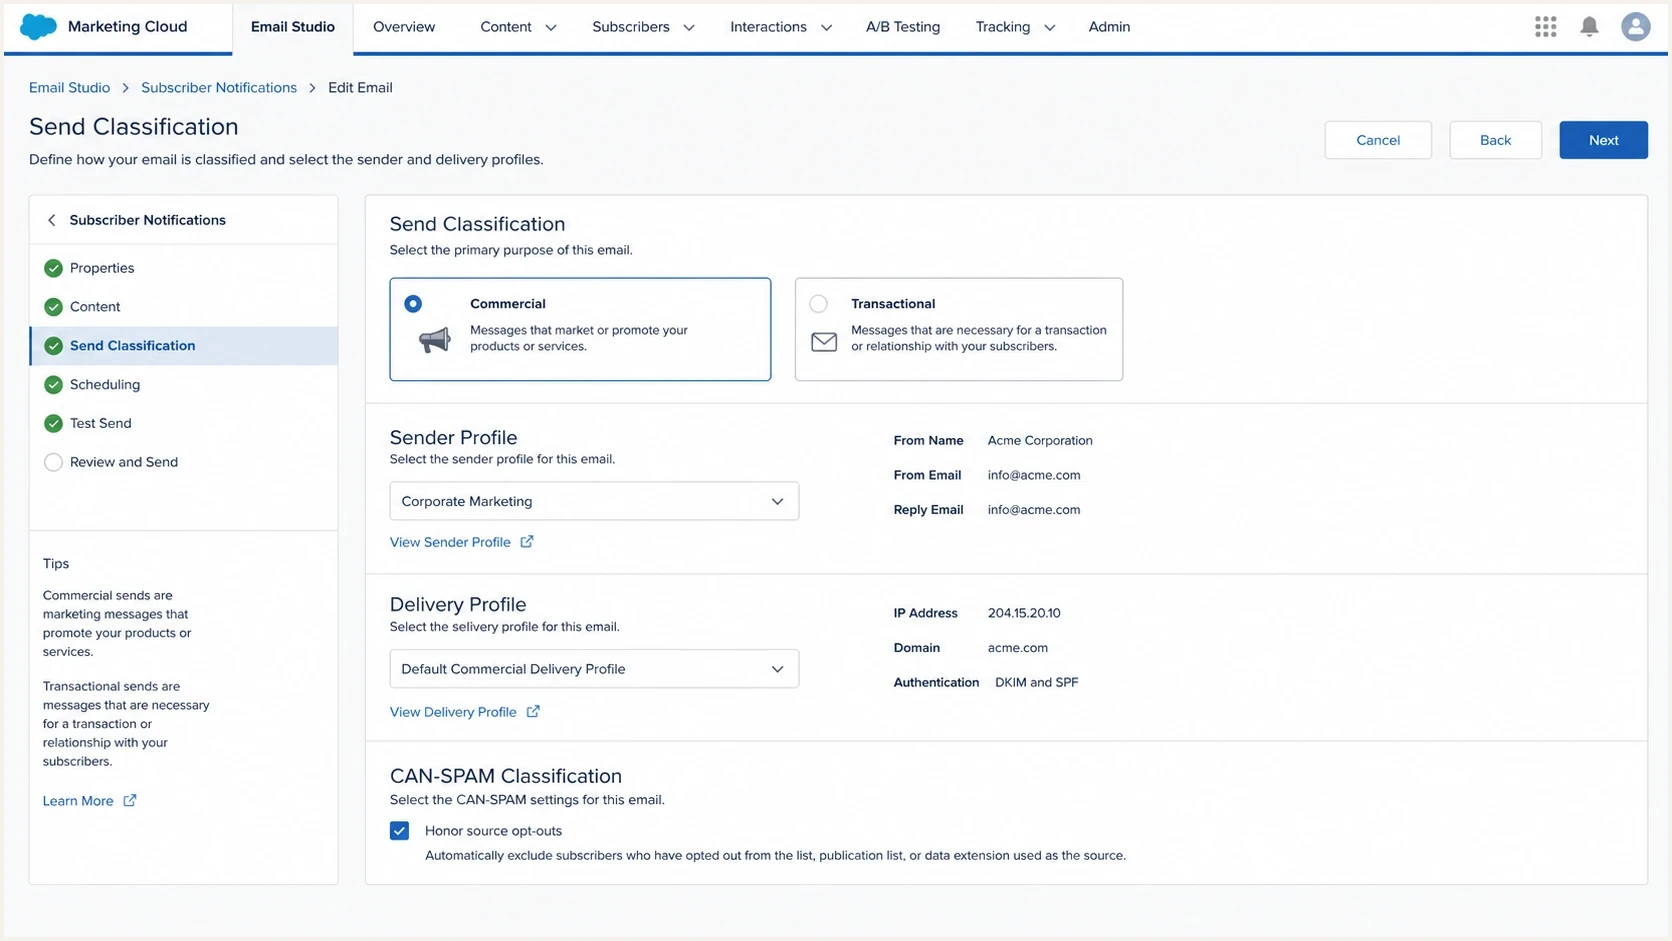This screenshot has width=1672, height=941.
Task: Click the From Email value info@acme.com
Action: pyautogui.click(x=1034, y=475)
